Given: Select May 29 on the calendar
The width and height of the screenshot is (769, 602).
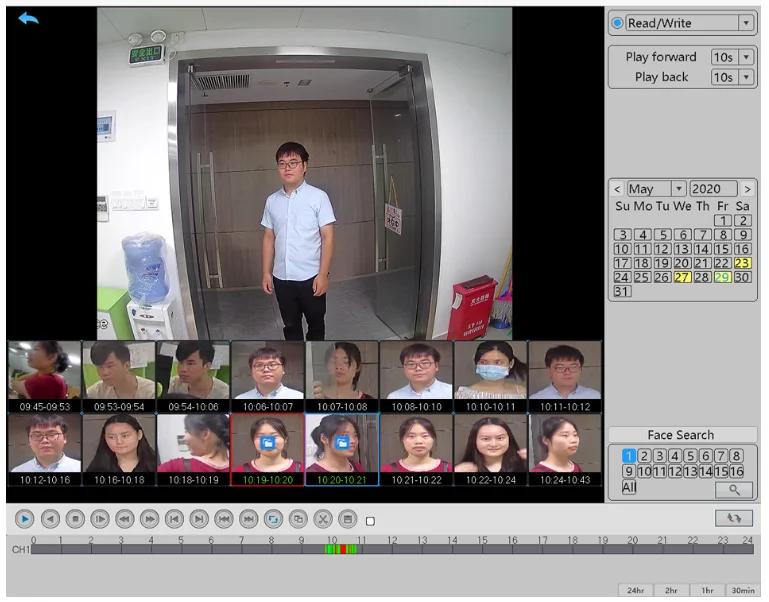Looking at the screenshot, I should pos(722,277).
